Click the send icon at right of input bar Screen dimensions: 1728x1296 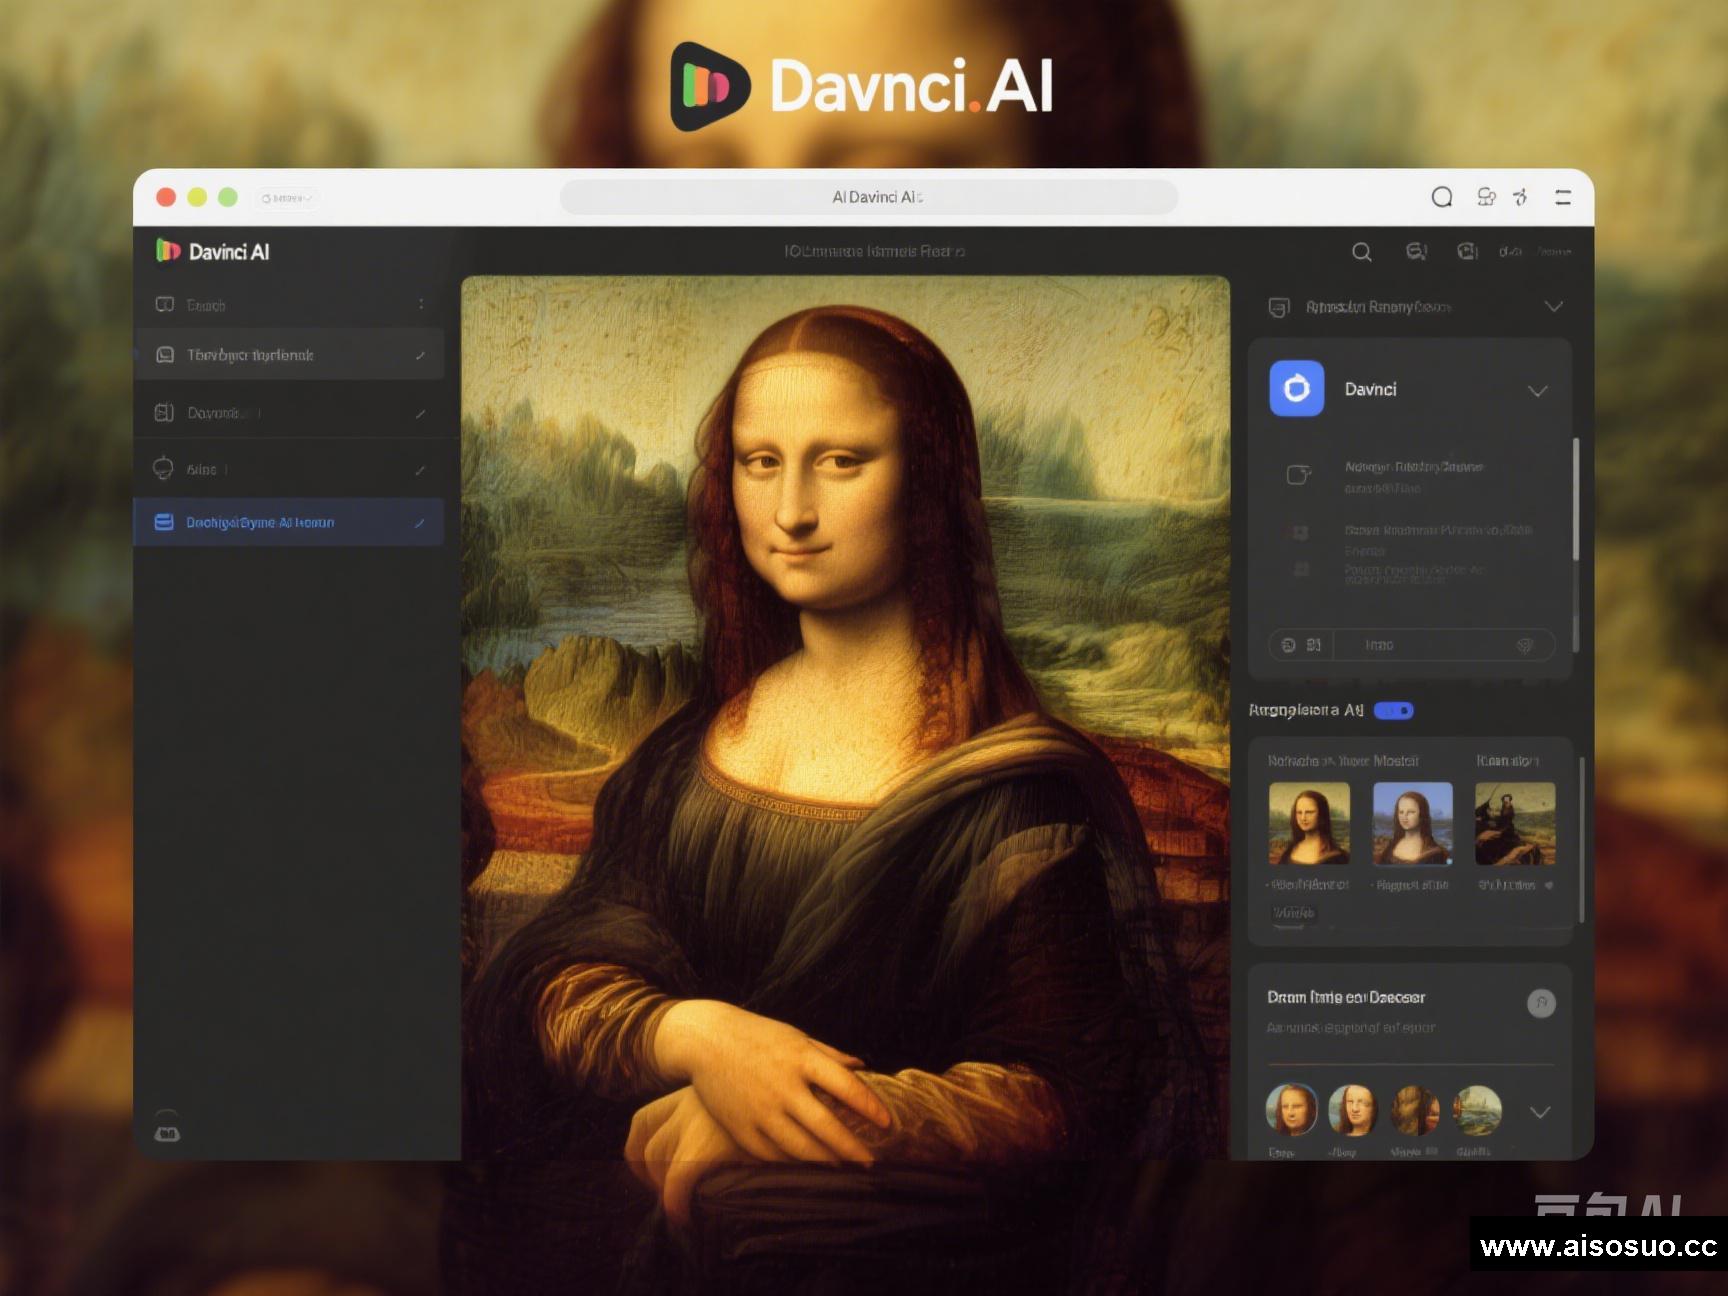pyautogui.click(x=1524, y=645)
